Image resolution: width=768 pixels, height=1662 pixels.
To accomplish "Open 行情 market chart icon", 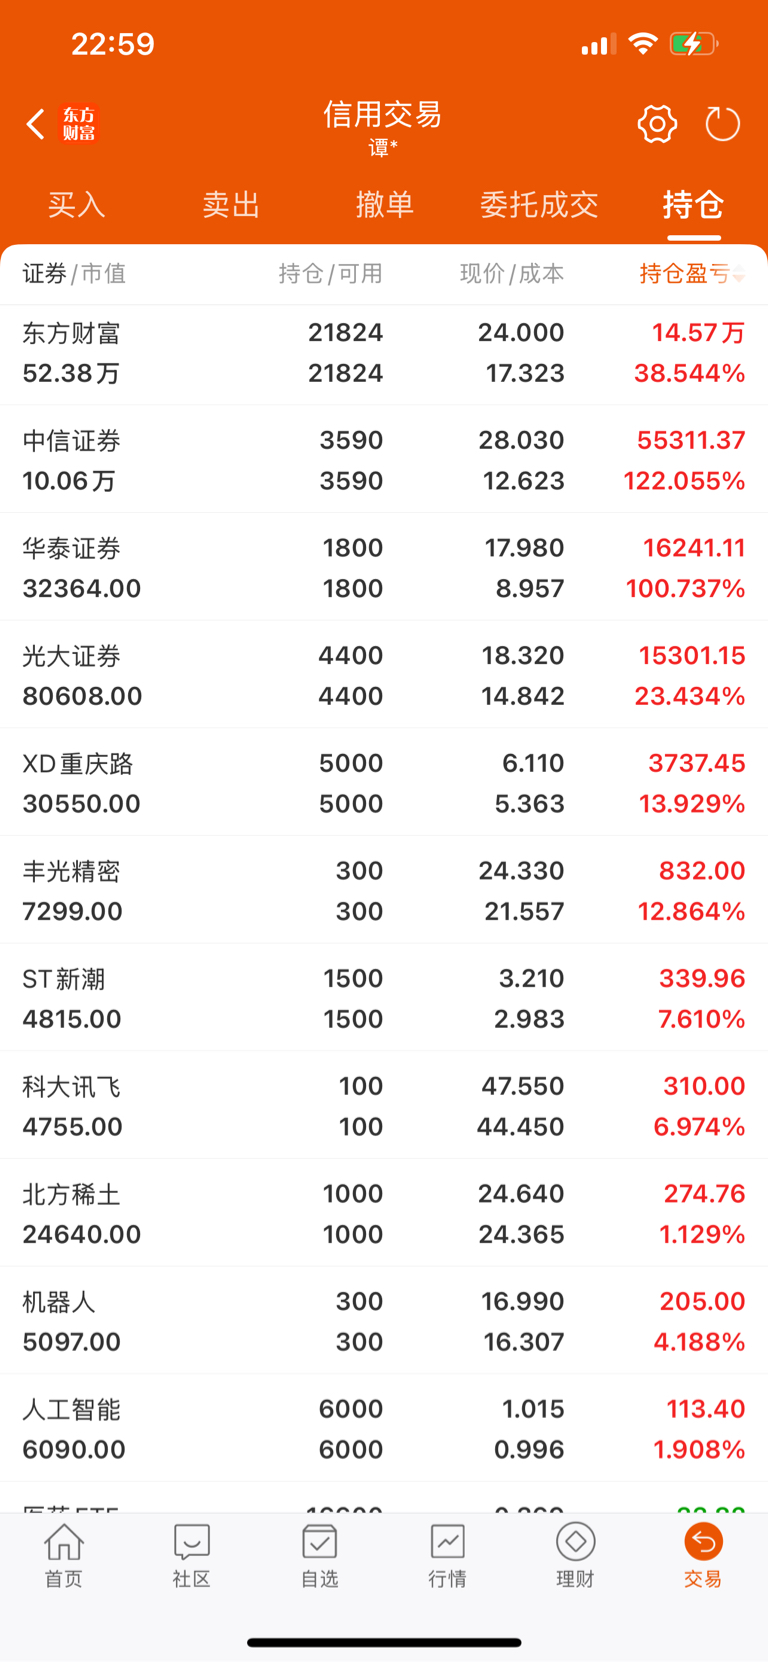I will click(x=447, y=1542).
